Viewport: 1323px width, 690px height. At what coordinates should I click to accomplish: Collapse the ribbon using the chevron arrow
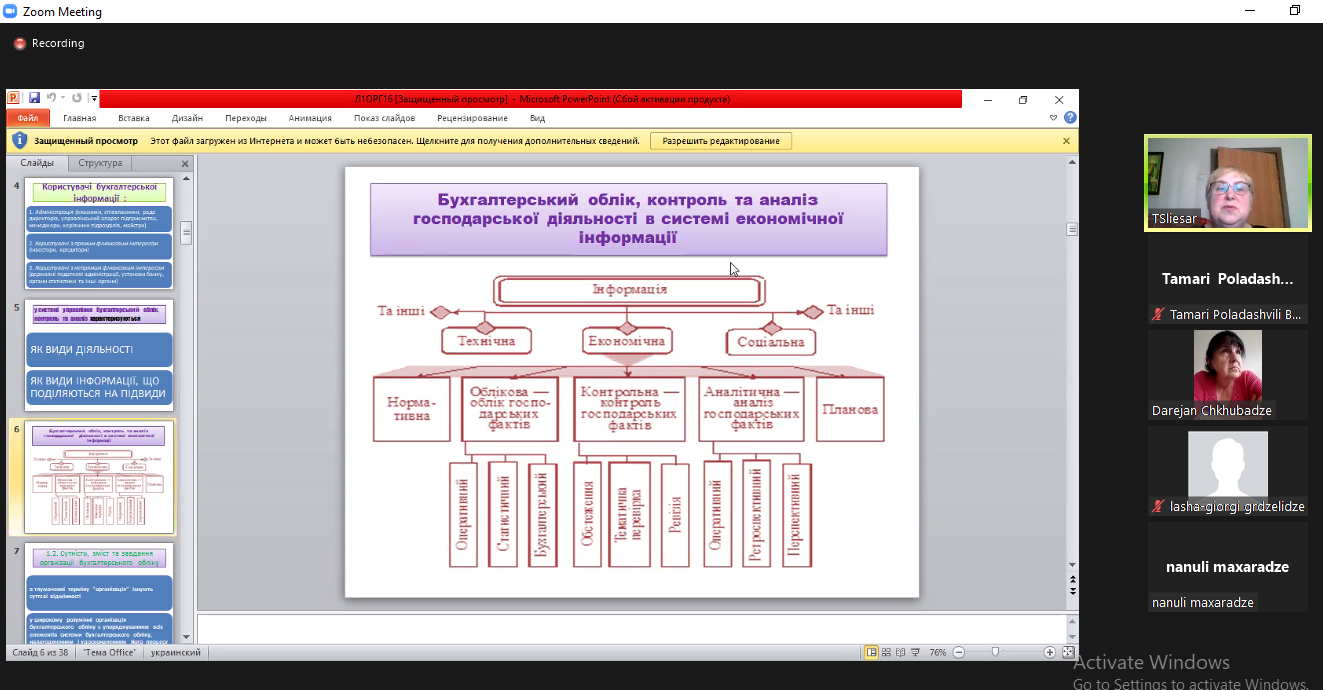click(x=1053, y=118)
